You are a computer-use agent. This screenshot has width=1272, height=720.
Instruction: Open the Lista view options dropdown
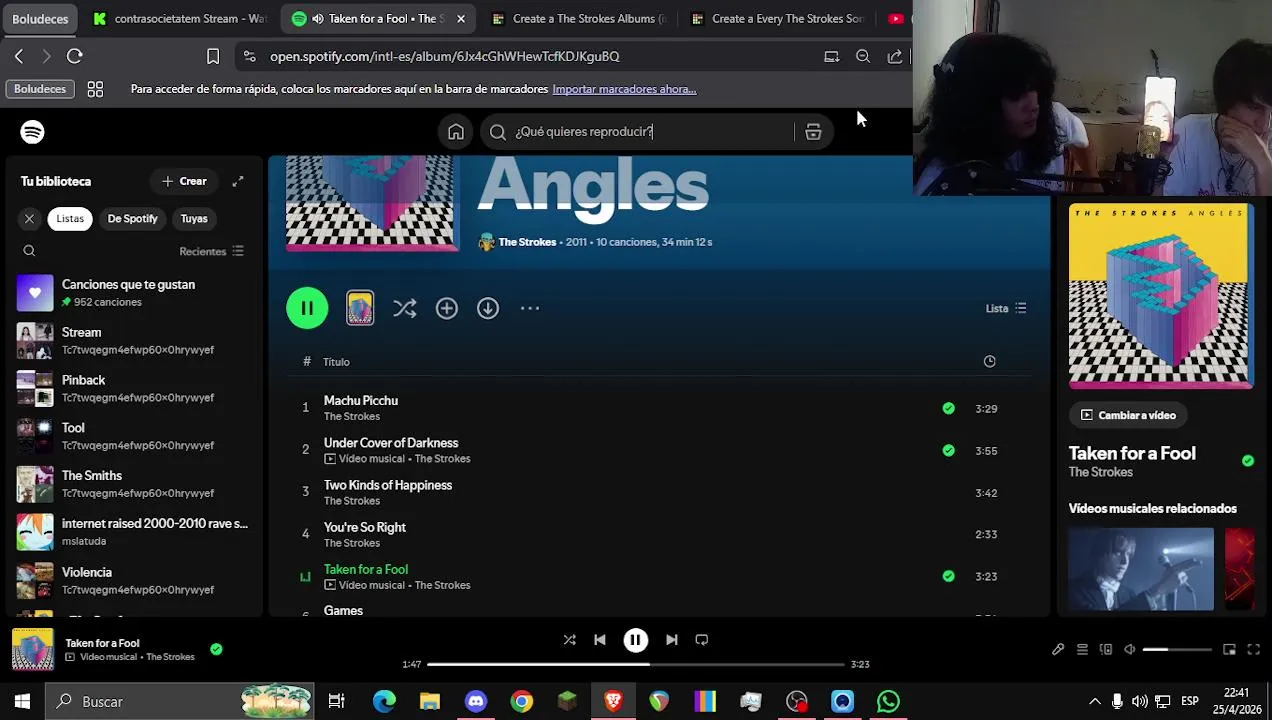[x=1006, y=308]
